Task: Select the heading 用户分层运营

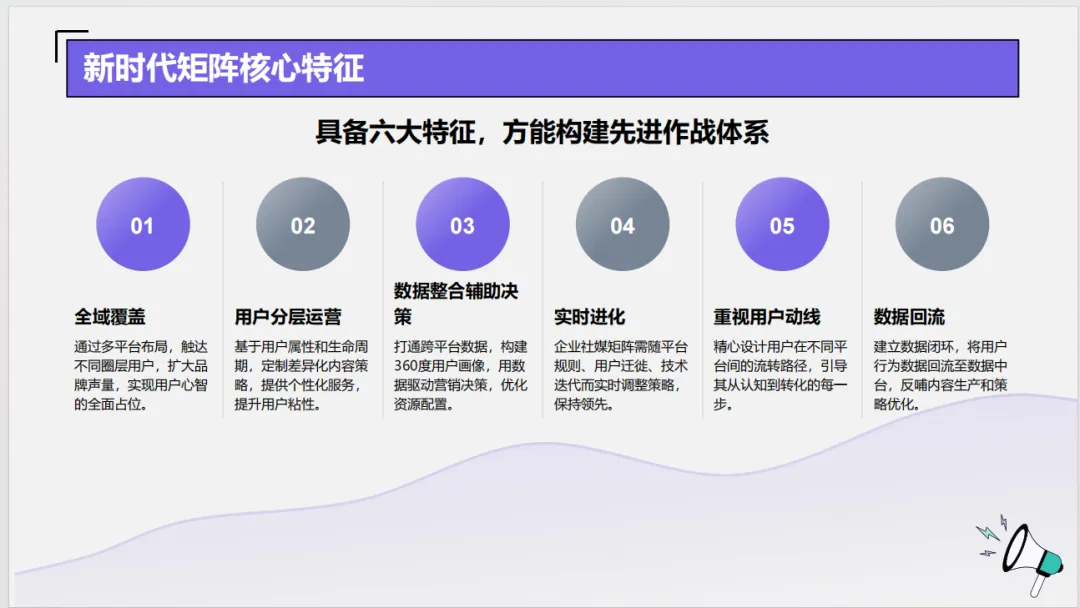Action: pyautogui.click(x=288, y=317)
